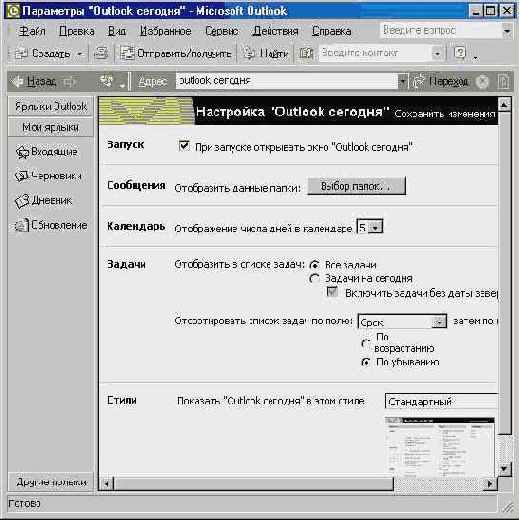Click the horizontal scrollbar thumb

click(x=253, y=483)
